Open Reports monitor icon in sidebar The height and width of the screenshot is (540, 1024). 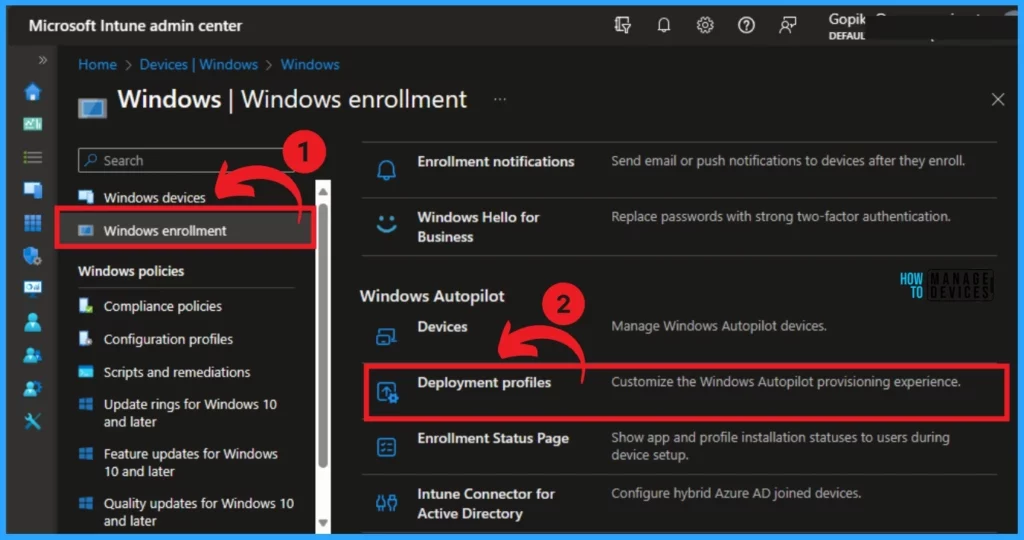click(x=33, y=288)
